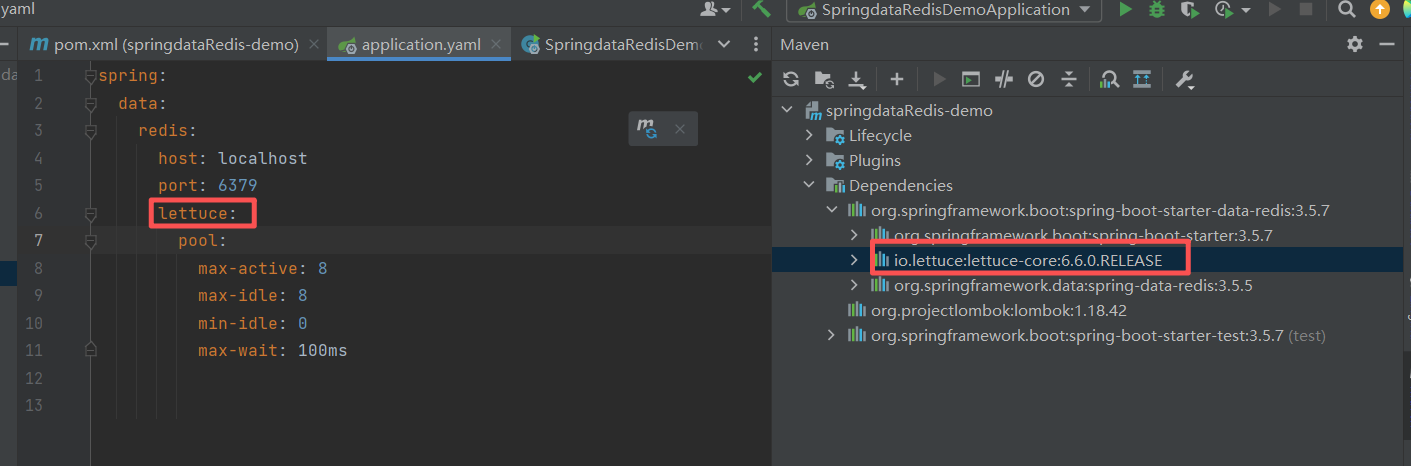Click floating Load Maven Changes icon in editor

tap(647, 128)
